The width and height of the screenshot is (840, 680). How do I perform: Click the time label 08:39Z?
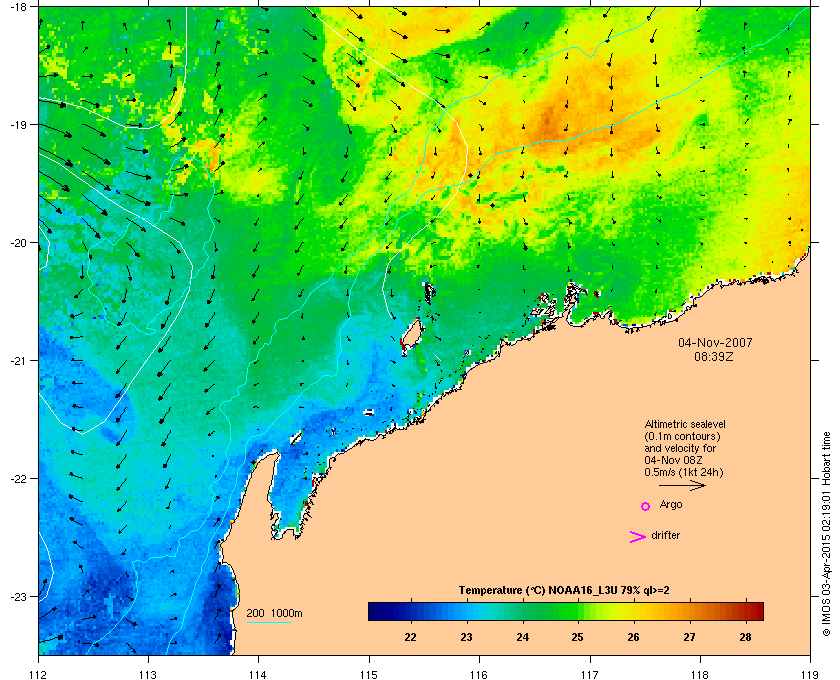tap(714, 356)
